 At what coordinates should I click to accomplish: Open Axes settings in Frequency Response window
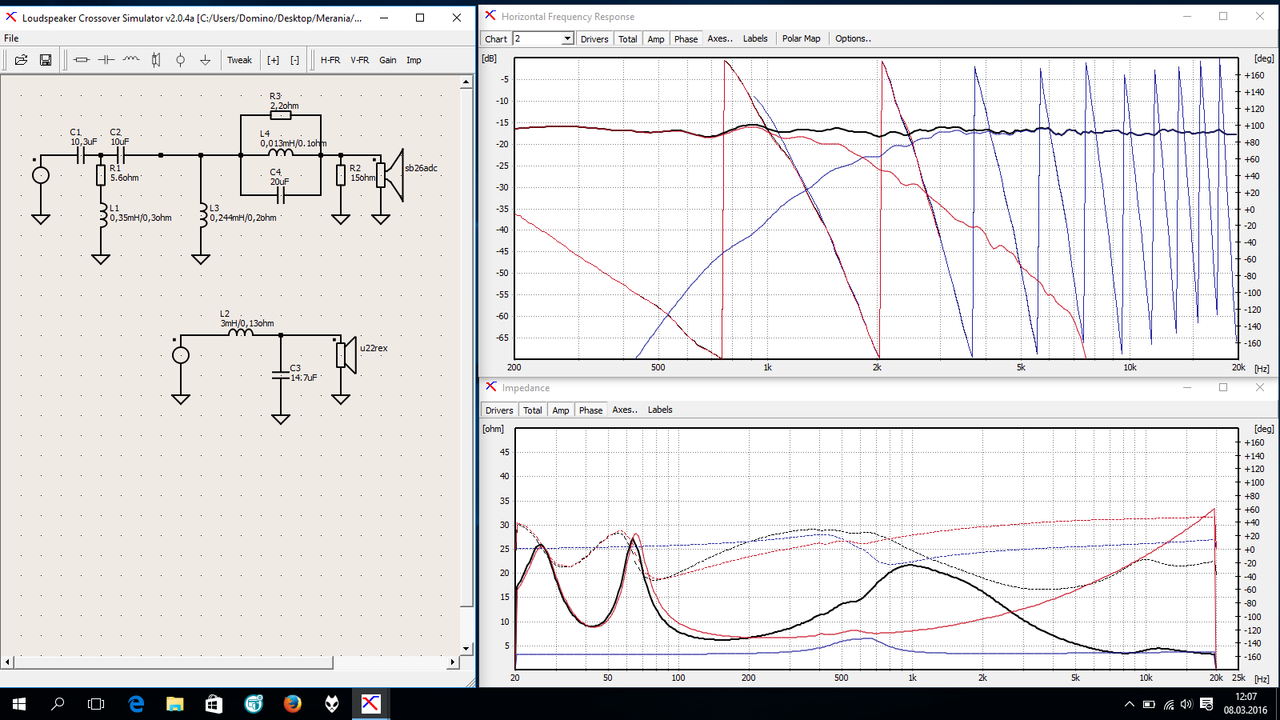720,39
